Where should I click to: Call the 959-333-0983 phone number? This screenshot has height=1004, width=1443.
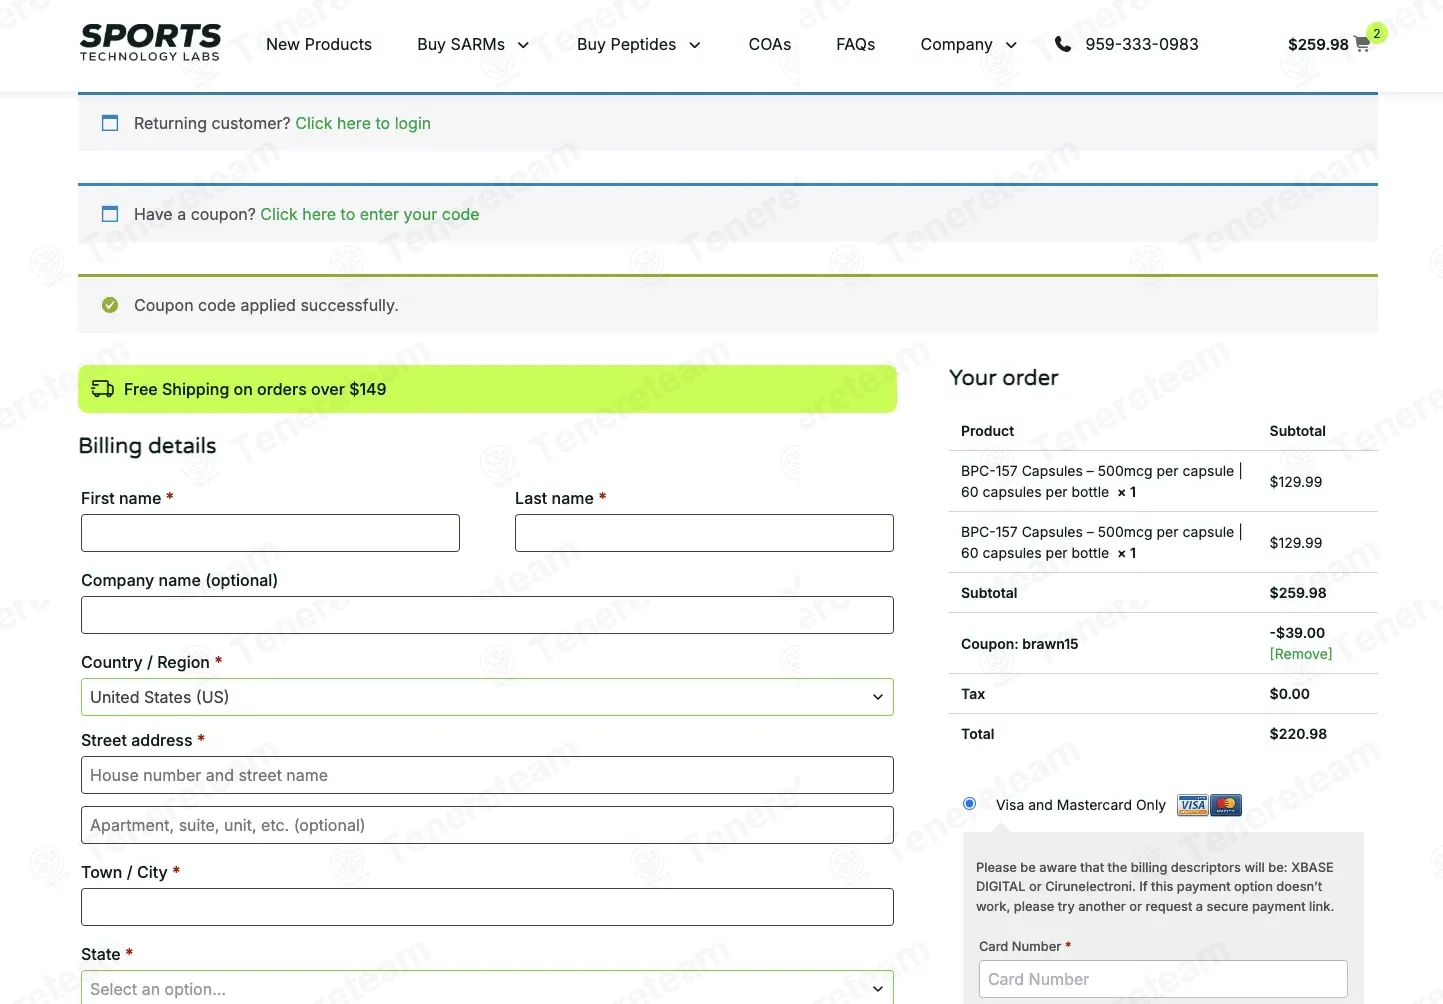click(1142, 44)
